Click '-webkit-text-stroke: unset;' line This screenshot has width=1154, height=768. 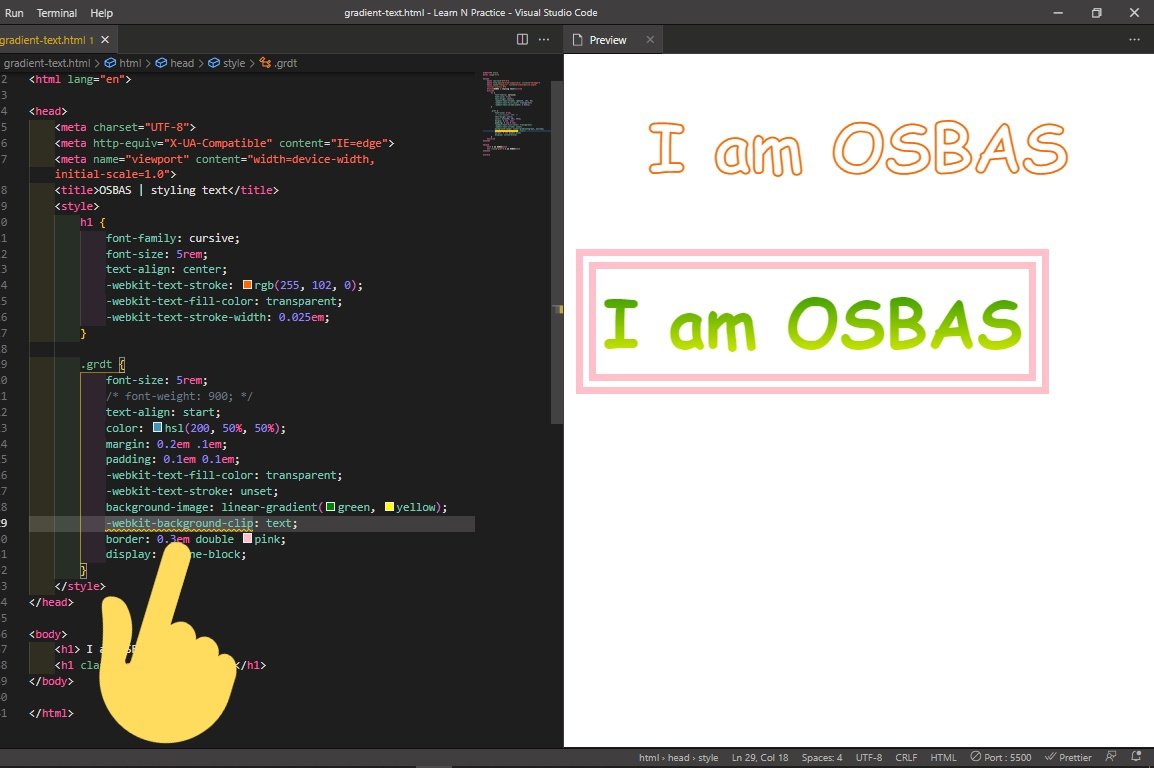click(191, 491)
